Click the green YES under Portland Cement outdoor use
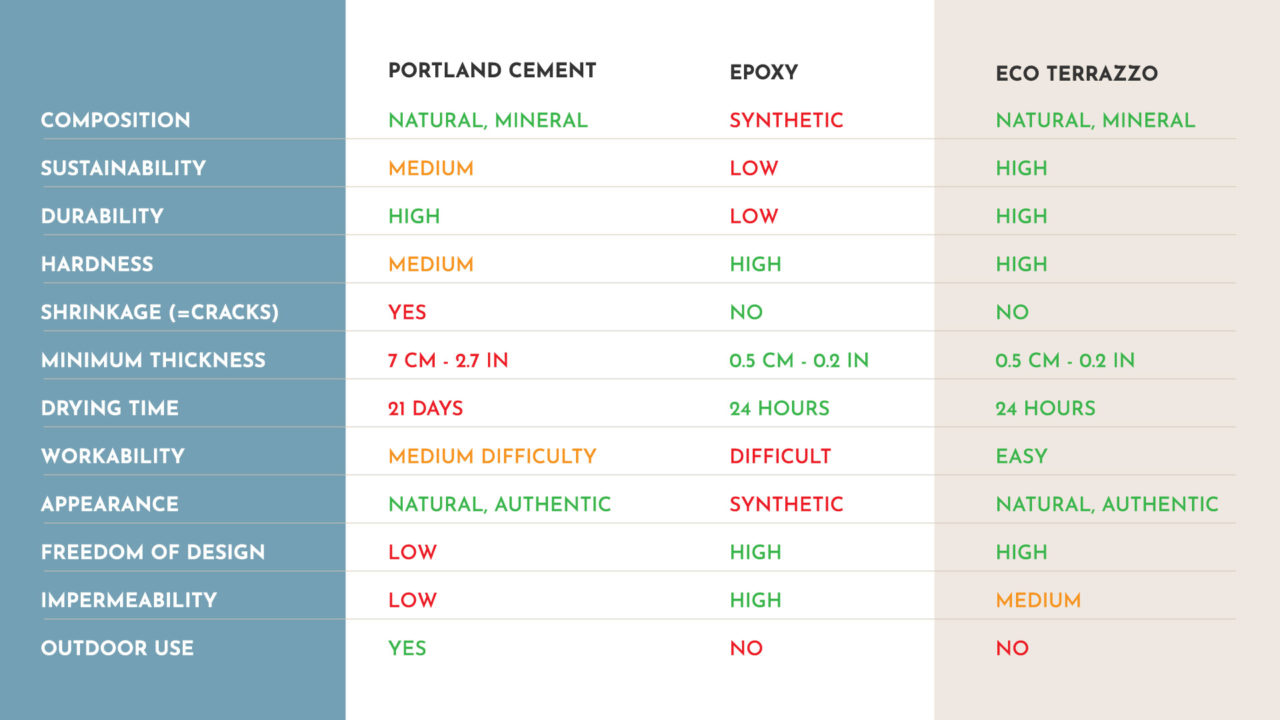 tap(407, 648)
